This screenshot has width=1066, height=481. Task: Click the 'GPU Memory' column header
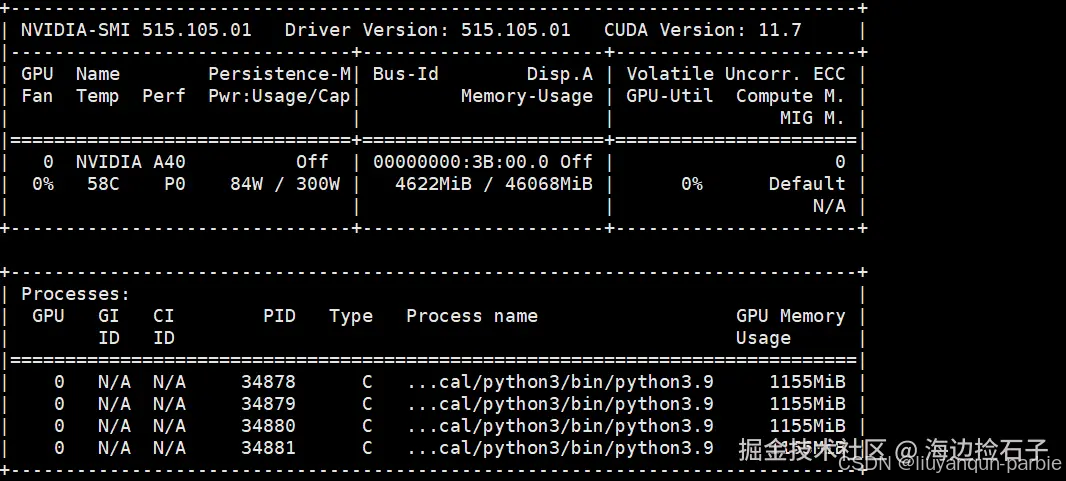[x=791, y=316]
